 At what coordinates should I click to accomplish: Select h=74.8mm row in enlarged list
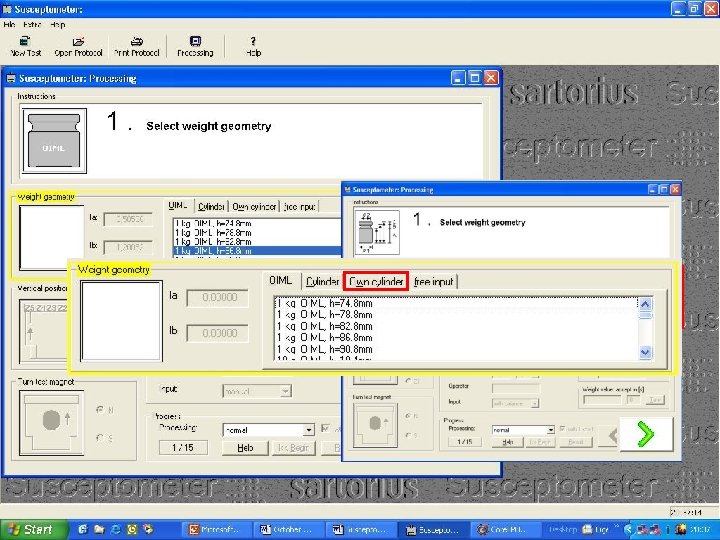[455, 304]
